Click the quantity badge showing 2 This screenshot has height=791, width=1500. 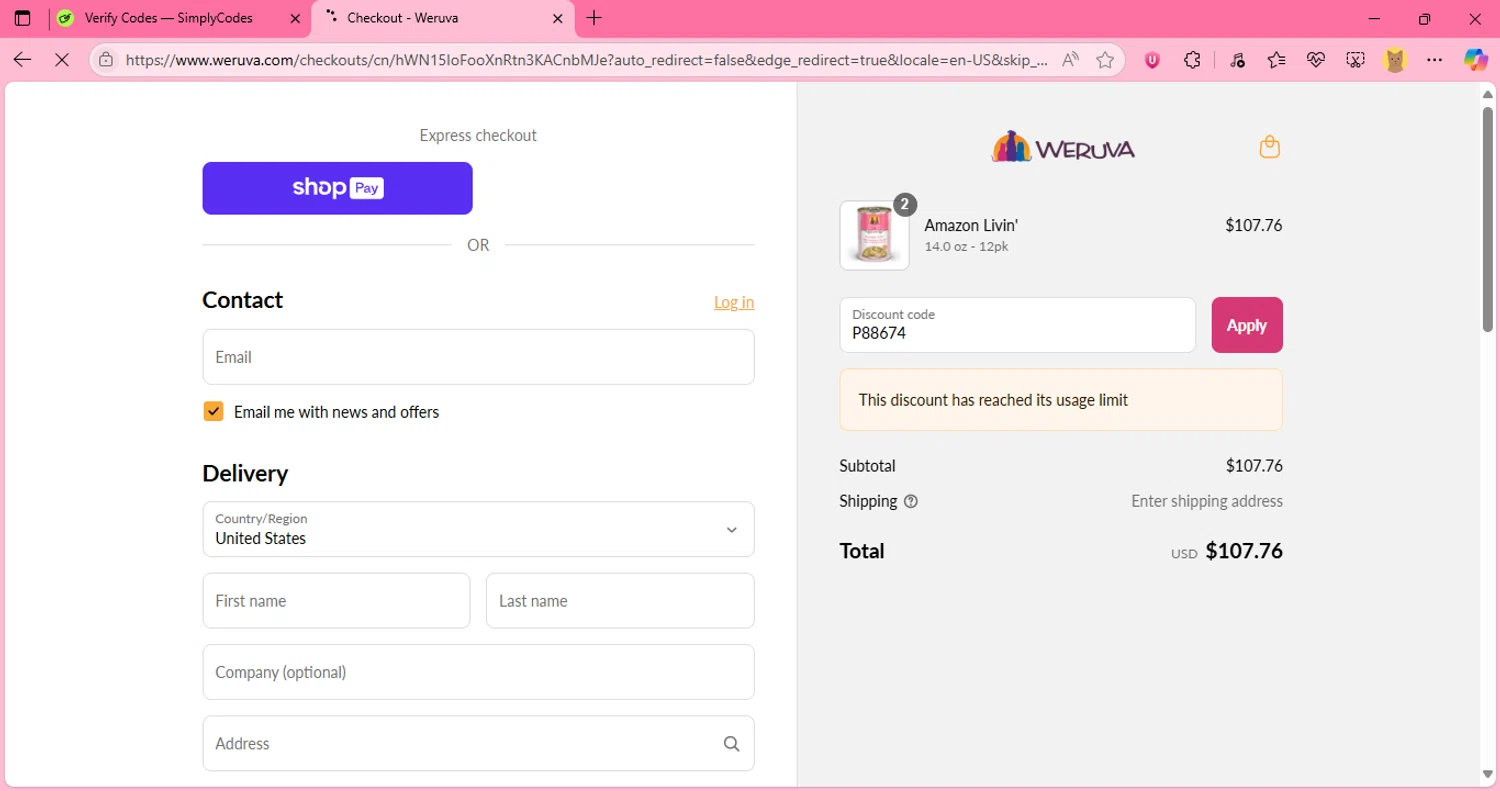pos(904,205)
